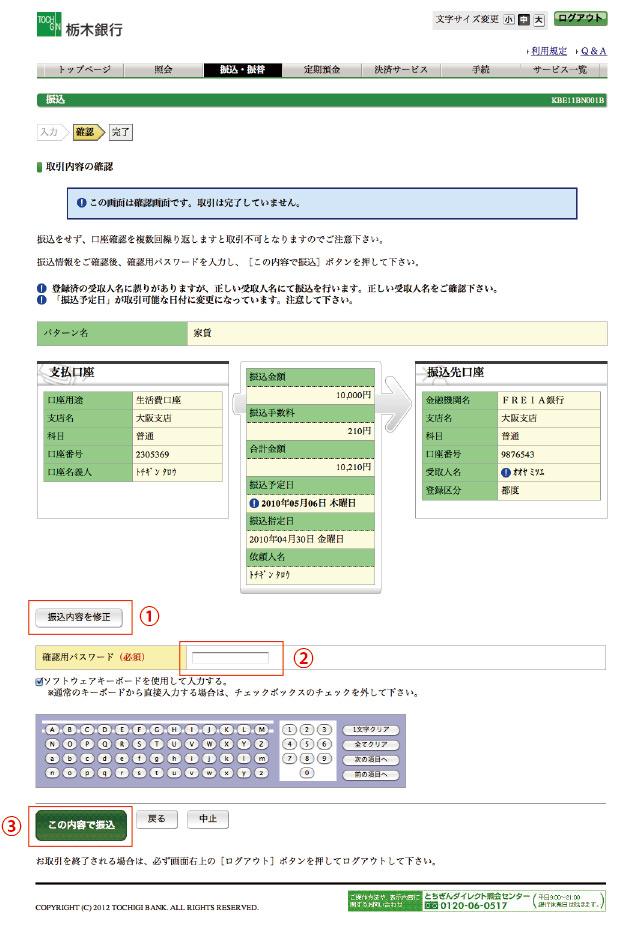Uncheck the software keyboard checkbox

40,681
